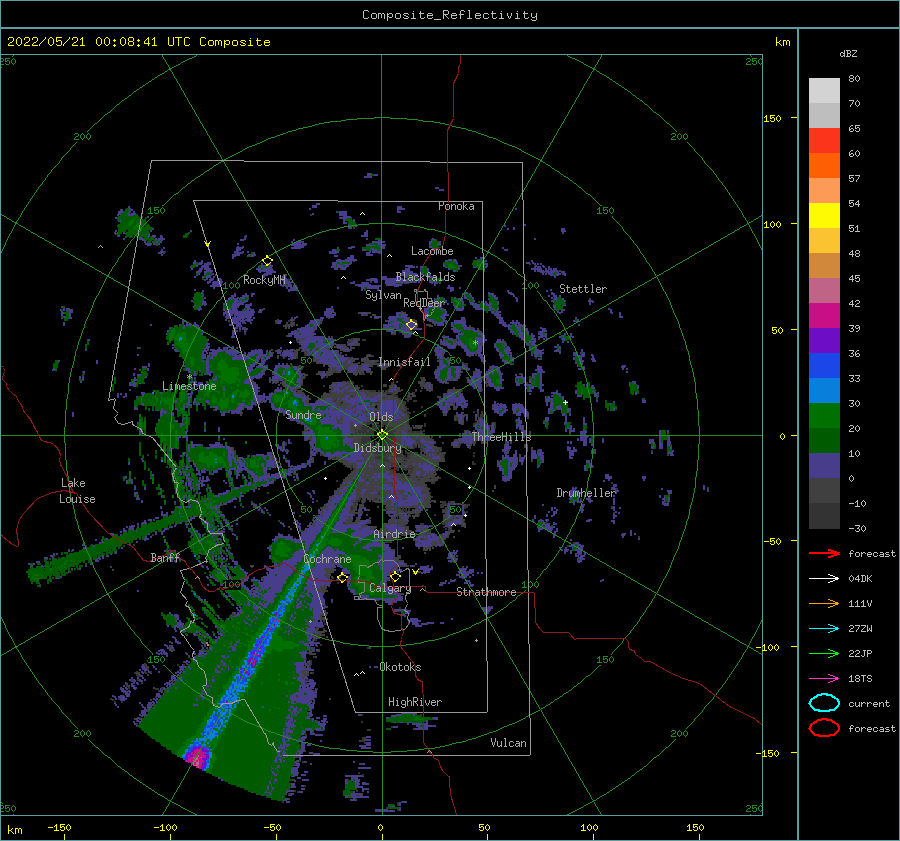900x841 pixels.
Task: Select the orange 111V arrow legend icon
Action: (824, 603)
